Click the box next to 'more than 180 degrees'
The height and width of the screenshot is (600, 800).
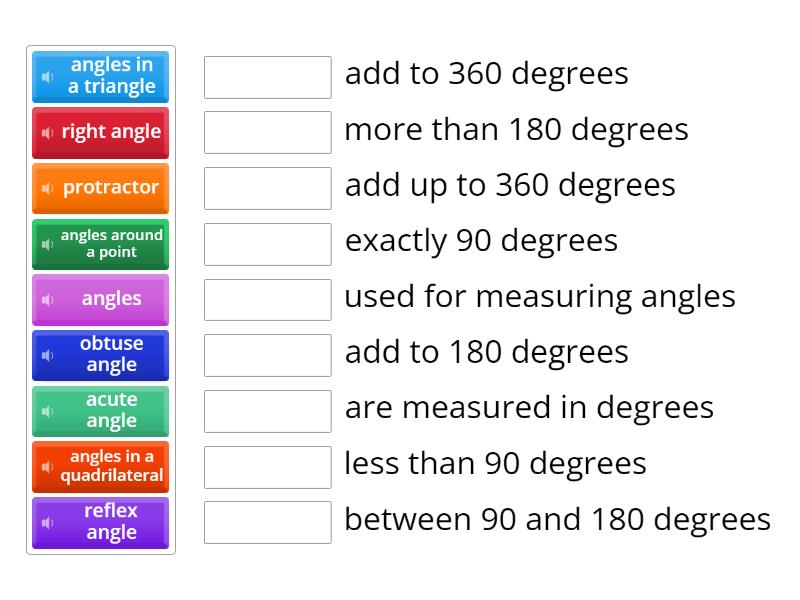(266, 131)
